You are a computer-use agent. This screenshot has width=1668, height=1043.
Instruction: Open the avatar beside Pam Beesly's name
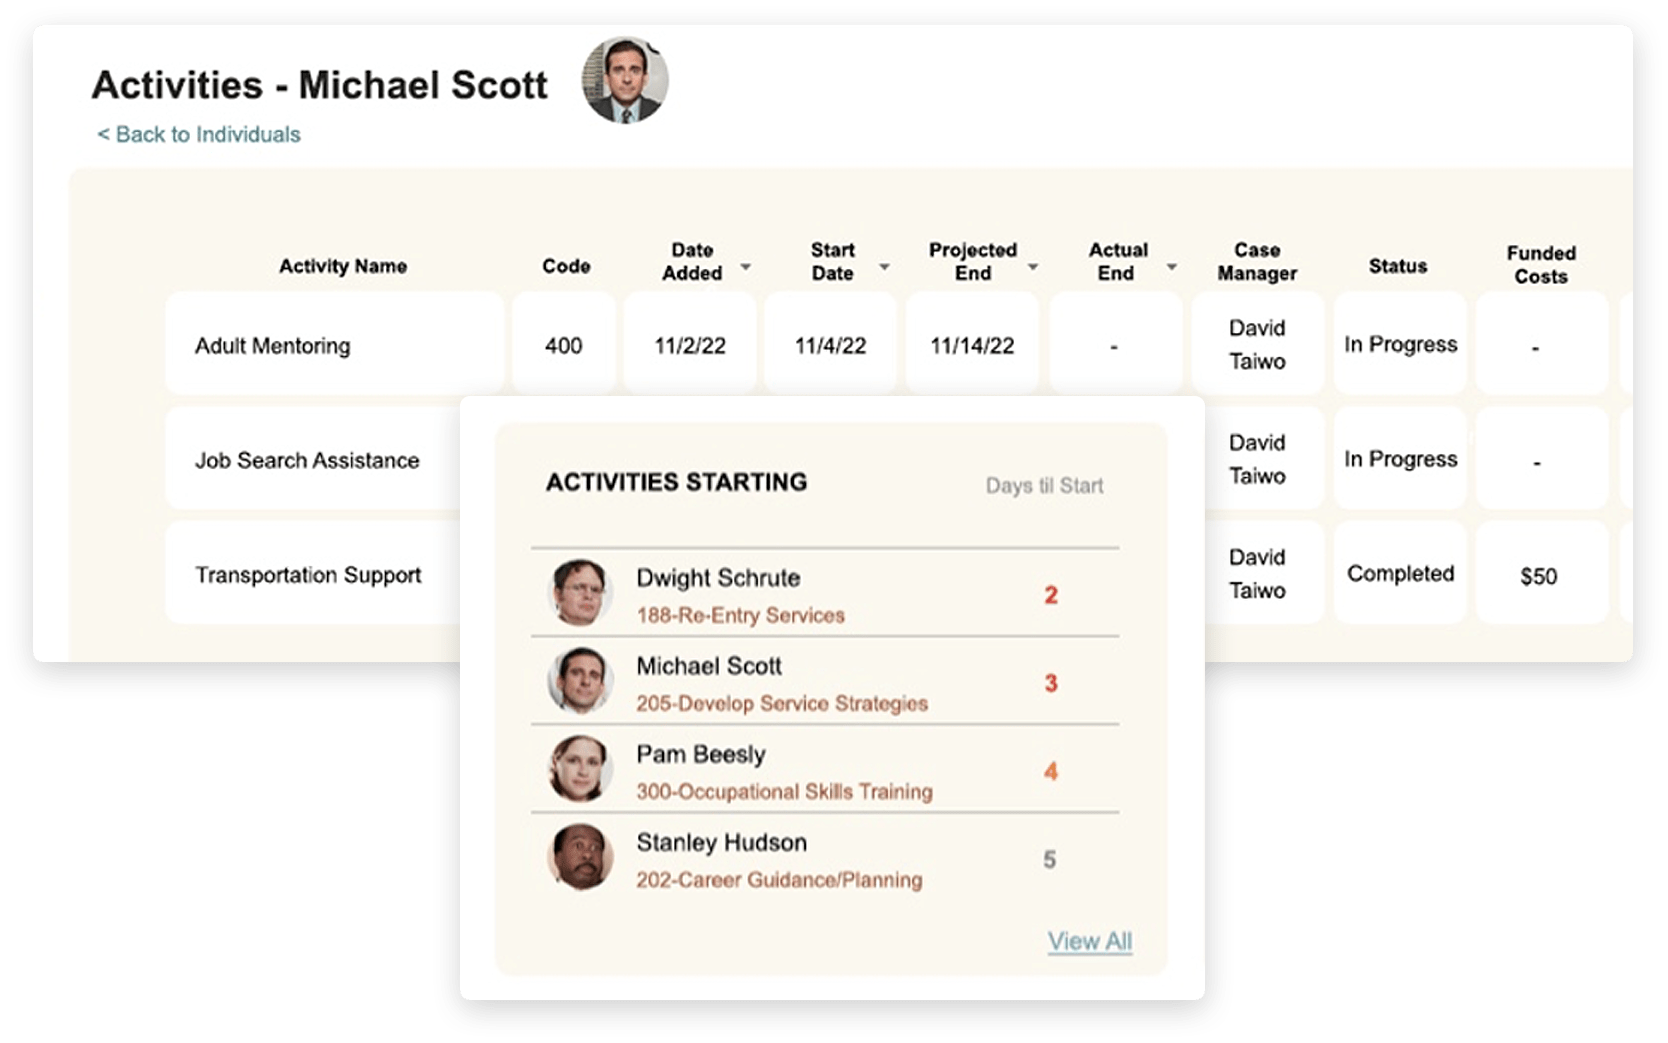coord(580,768)
